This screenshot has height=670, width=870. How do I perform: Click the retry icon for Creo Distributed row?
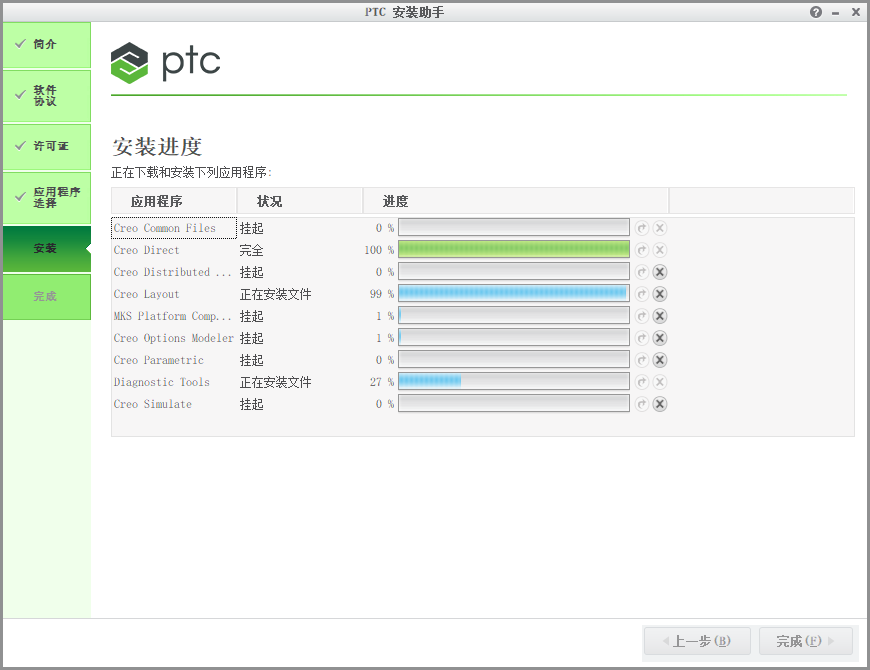pyautogui.click(x=642, y=272)
